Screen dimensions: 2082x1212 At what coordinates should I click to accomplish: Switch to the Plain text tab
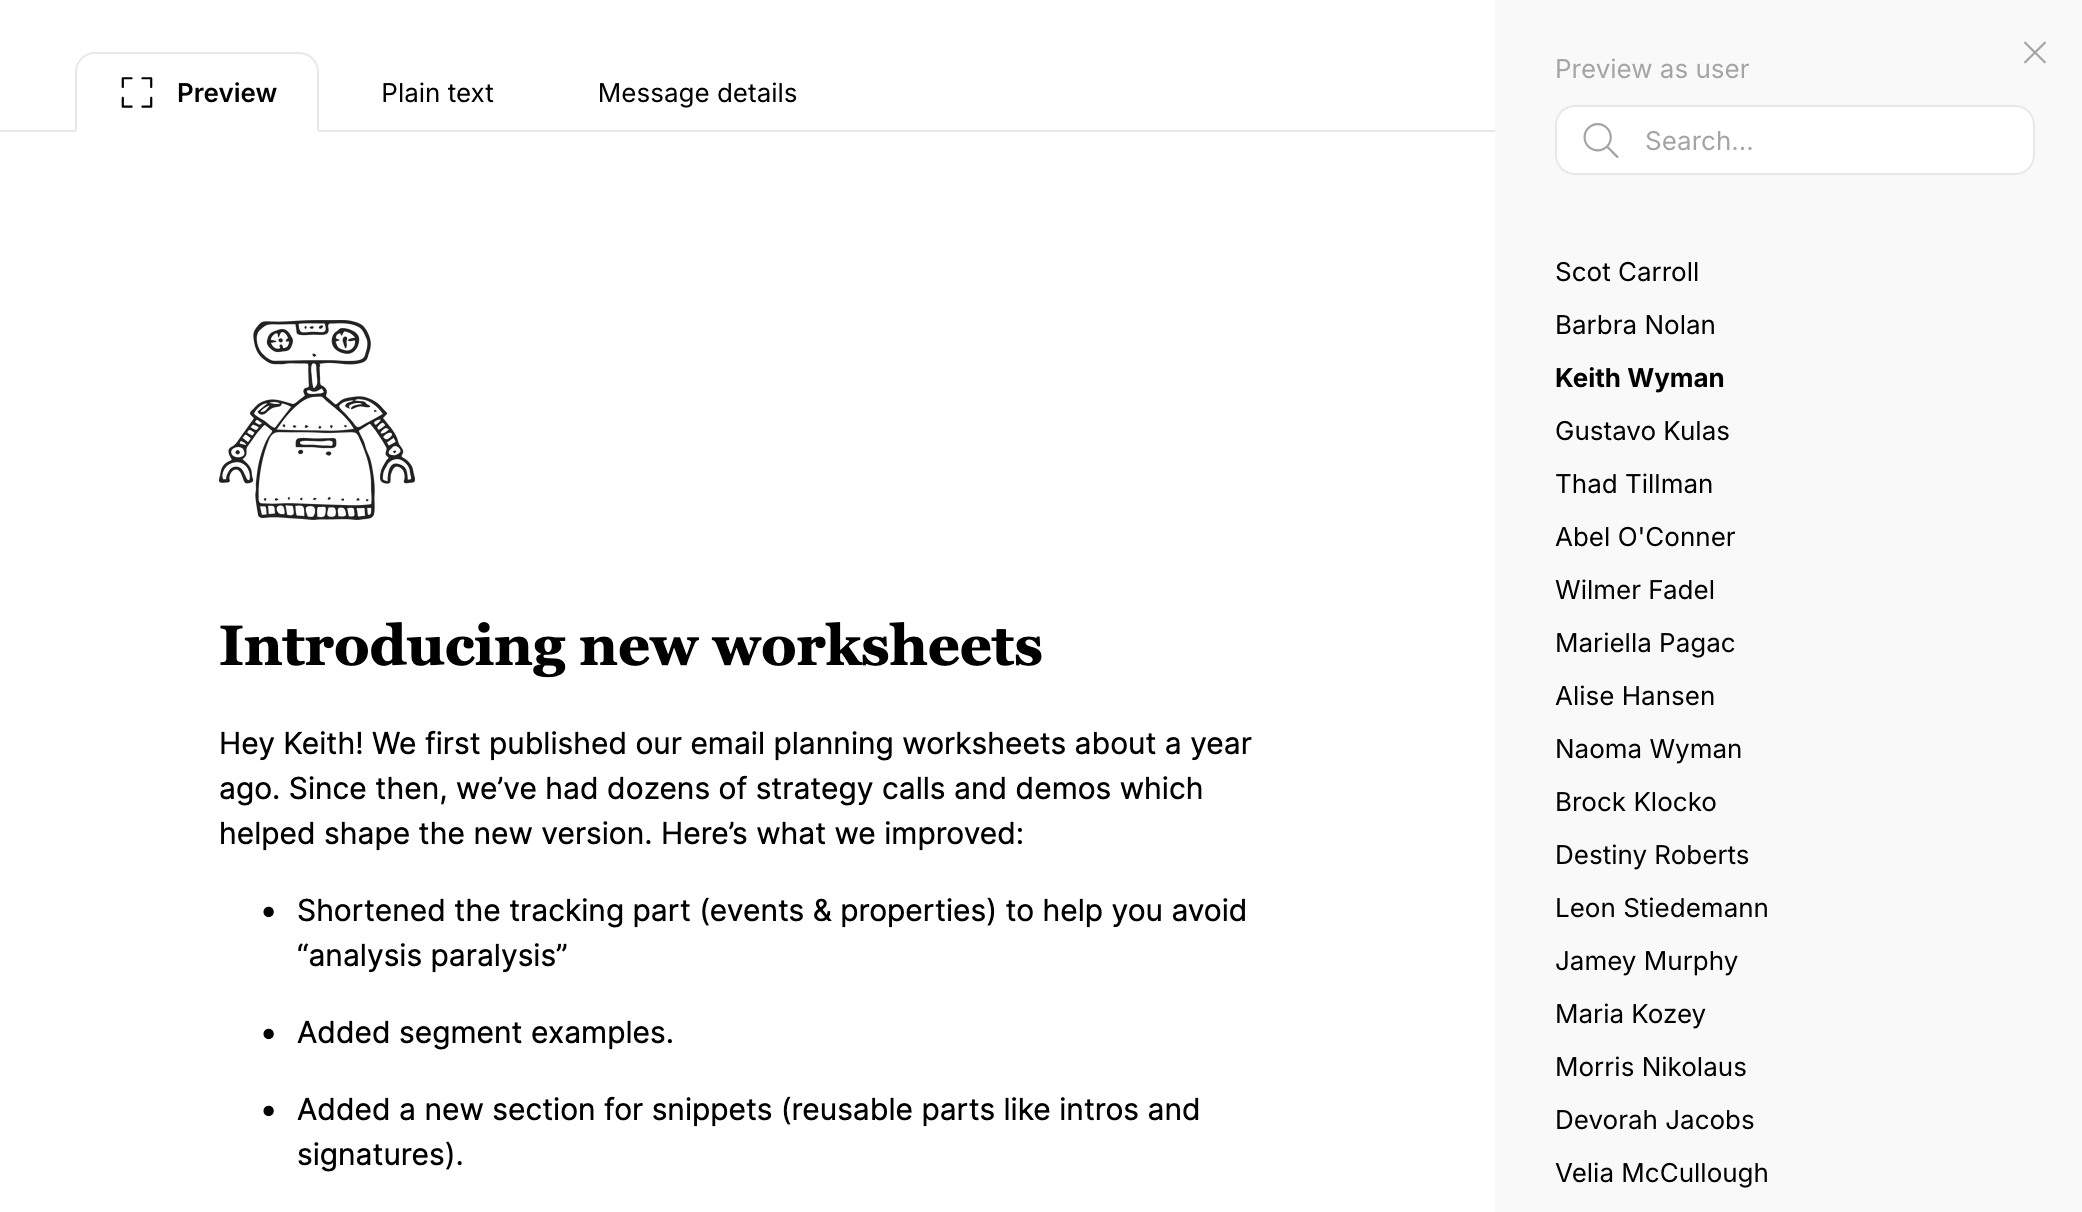(x=437, y=93)
